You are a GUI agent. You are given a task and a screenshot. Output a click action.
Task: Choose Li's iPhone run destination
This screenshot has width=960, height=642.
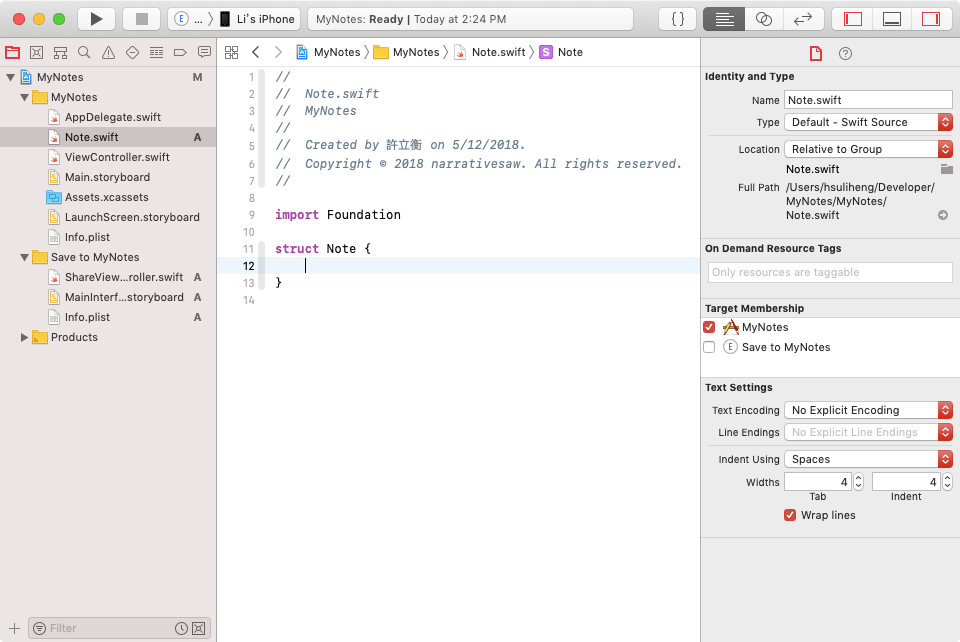click(x=258, y=19)
